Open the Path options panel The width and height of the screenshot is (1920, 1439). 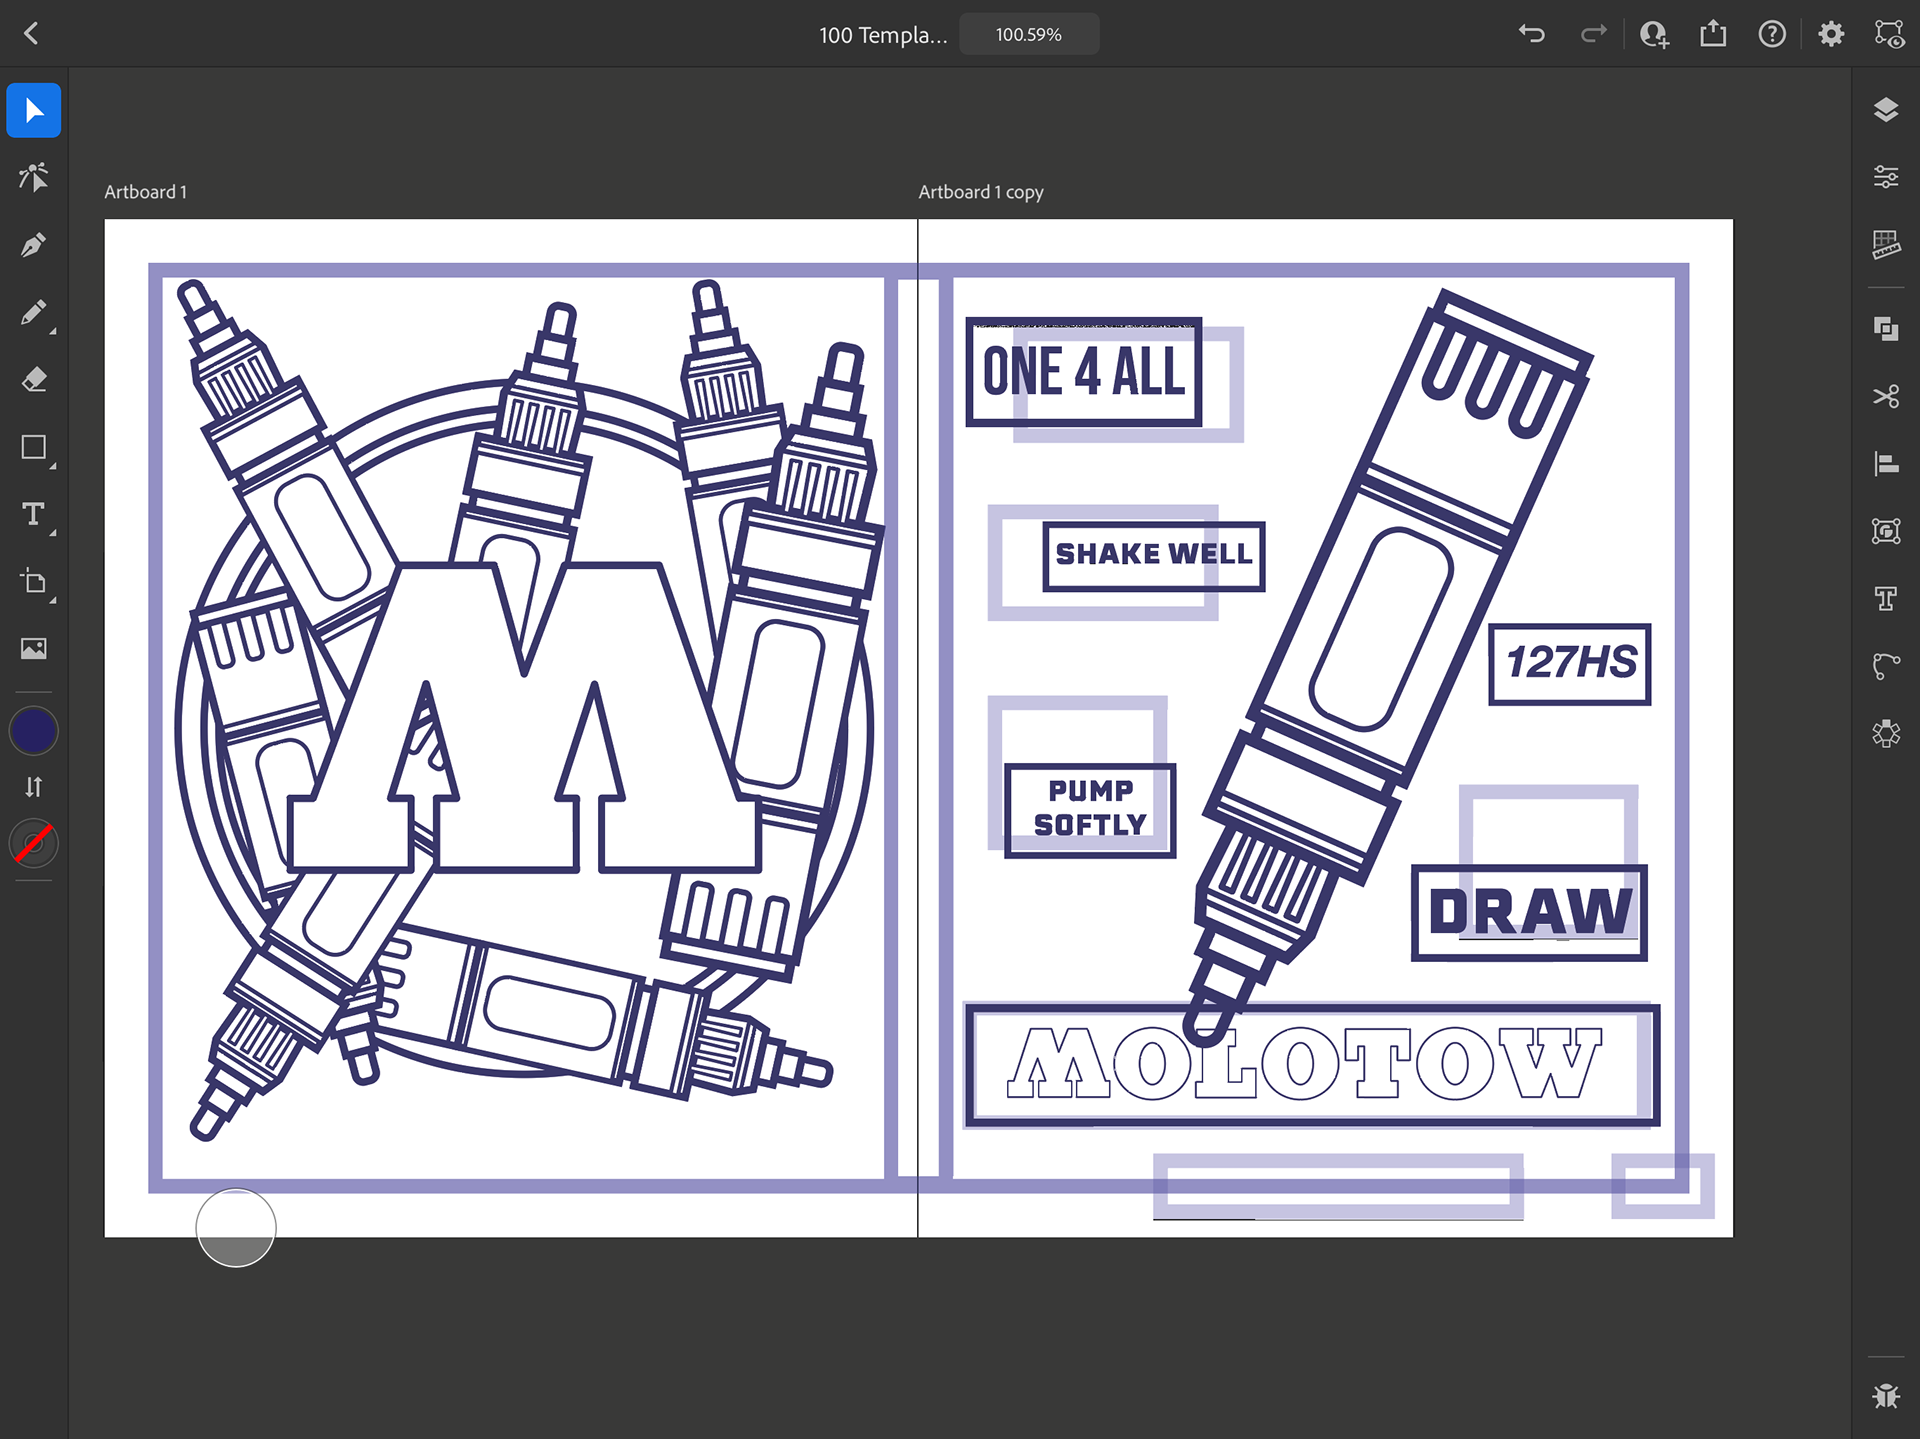[x=1886, y=666]
